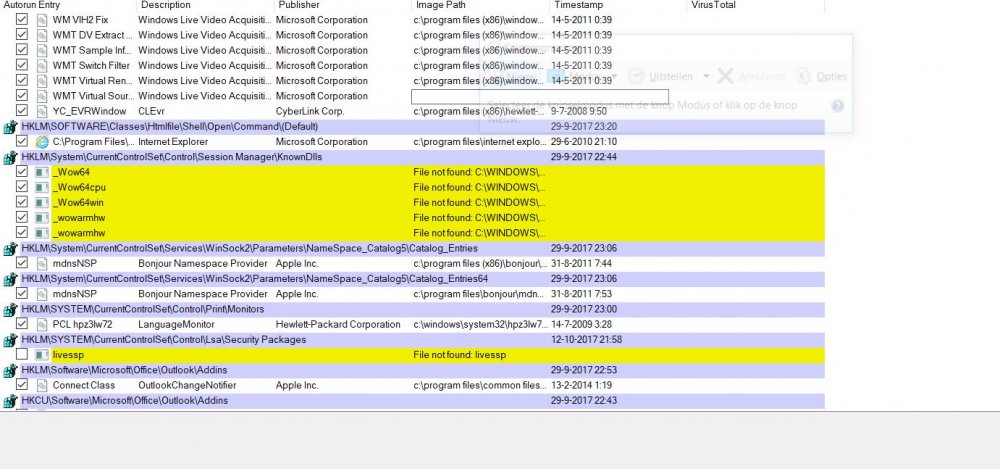Click the empty outlined box in the WMT Virtual Sour... row
The image size is (1000, 469).
pos(540,96)
